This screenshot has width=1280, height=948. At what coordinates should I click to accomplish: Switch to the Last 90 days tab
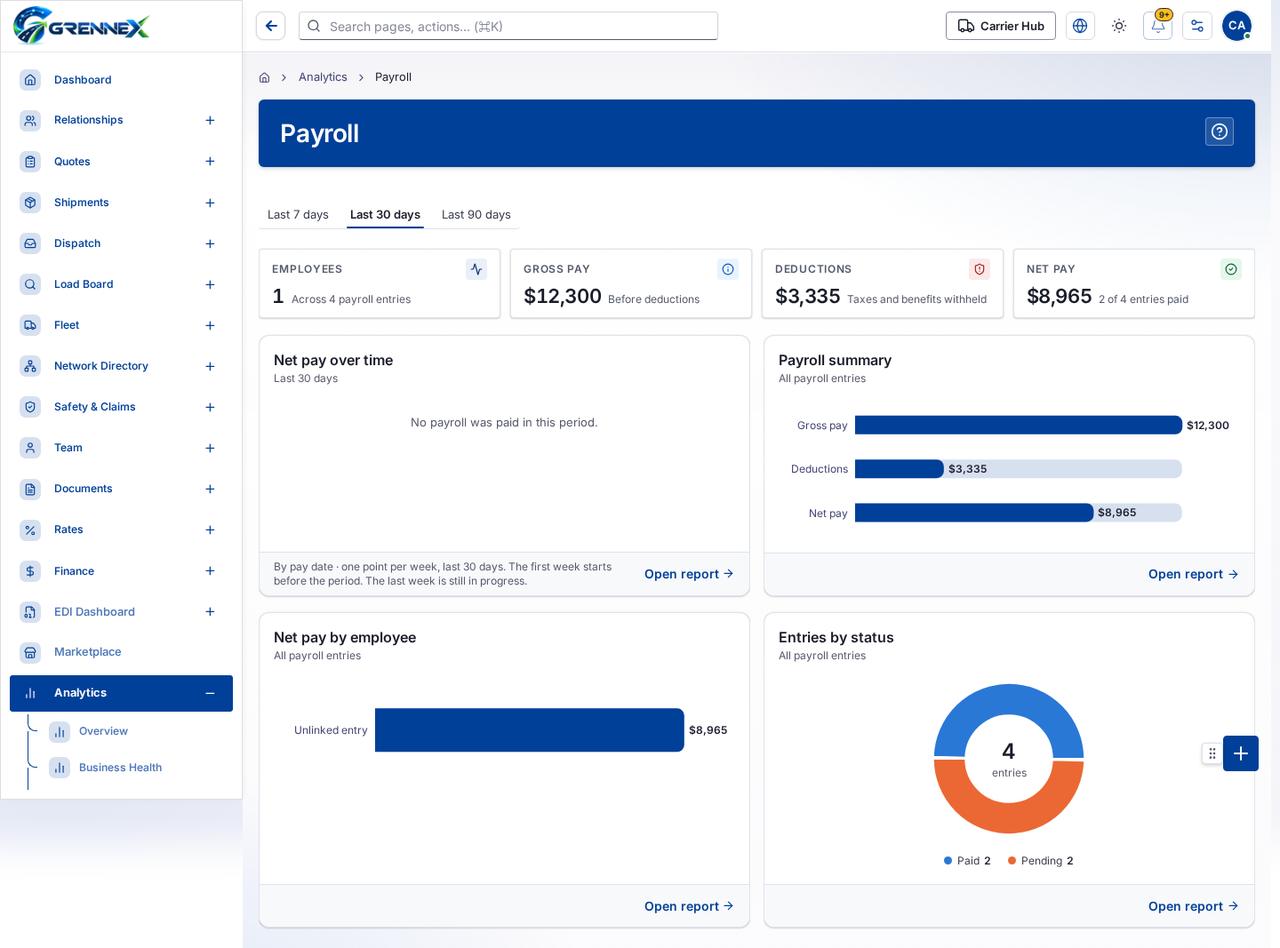(476, 214)
